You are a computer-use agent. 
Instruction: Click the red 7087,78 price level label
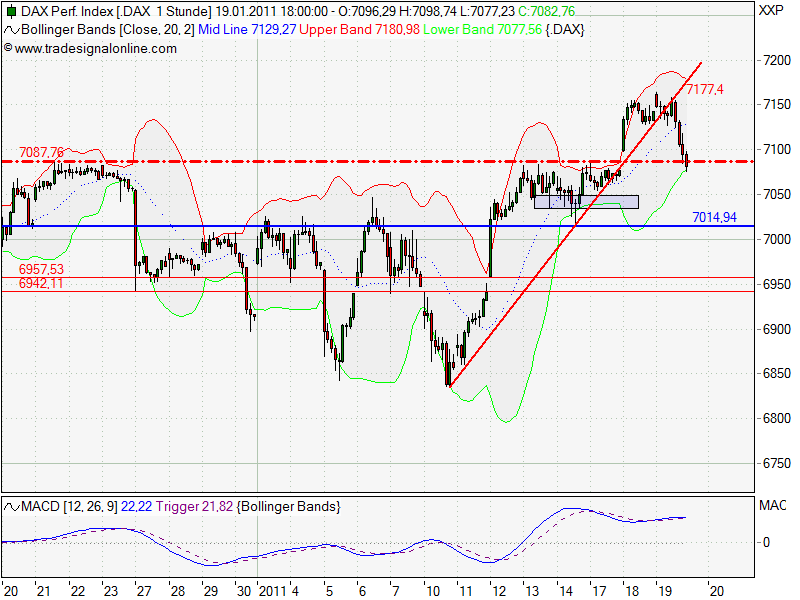[39, 152]
